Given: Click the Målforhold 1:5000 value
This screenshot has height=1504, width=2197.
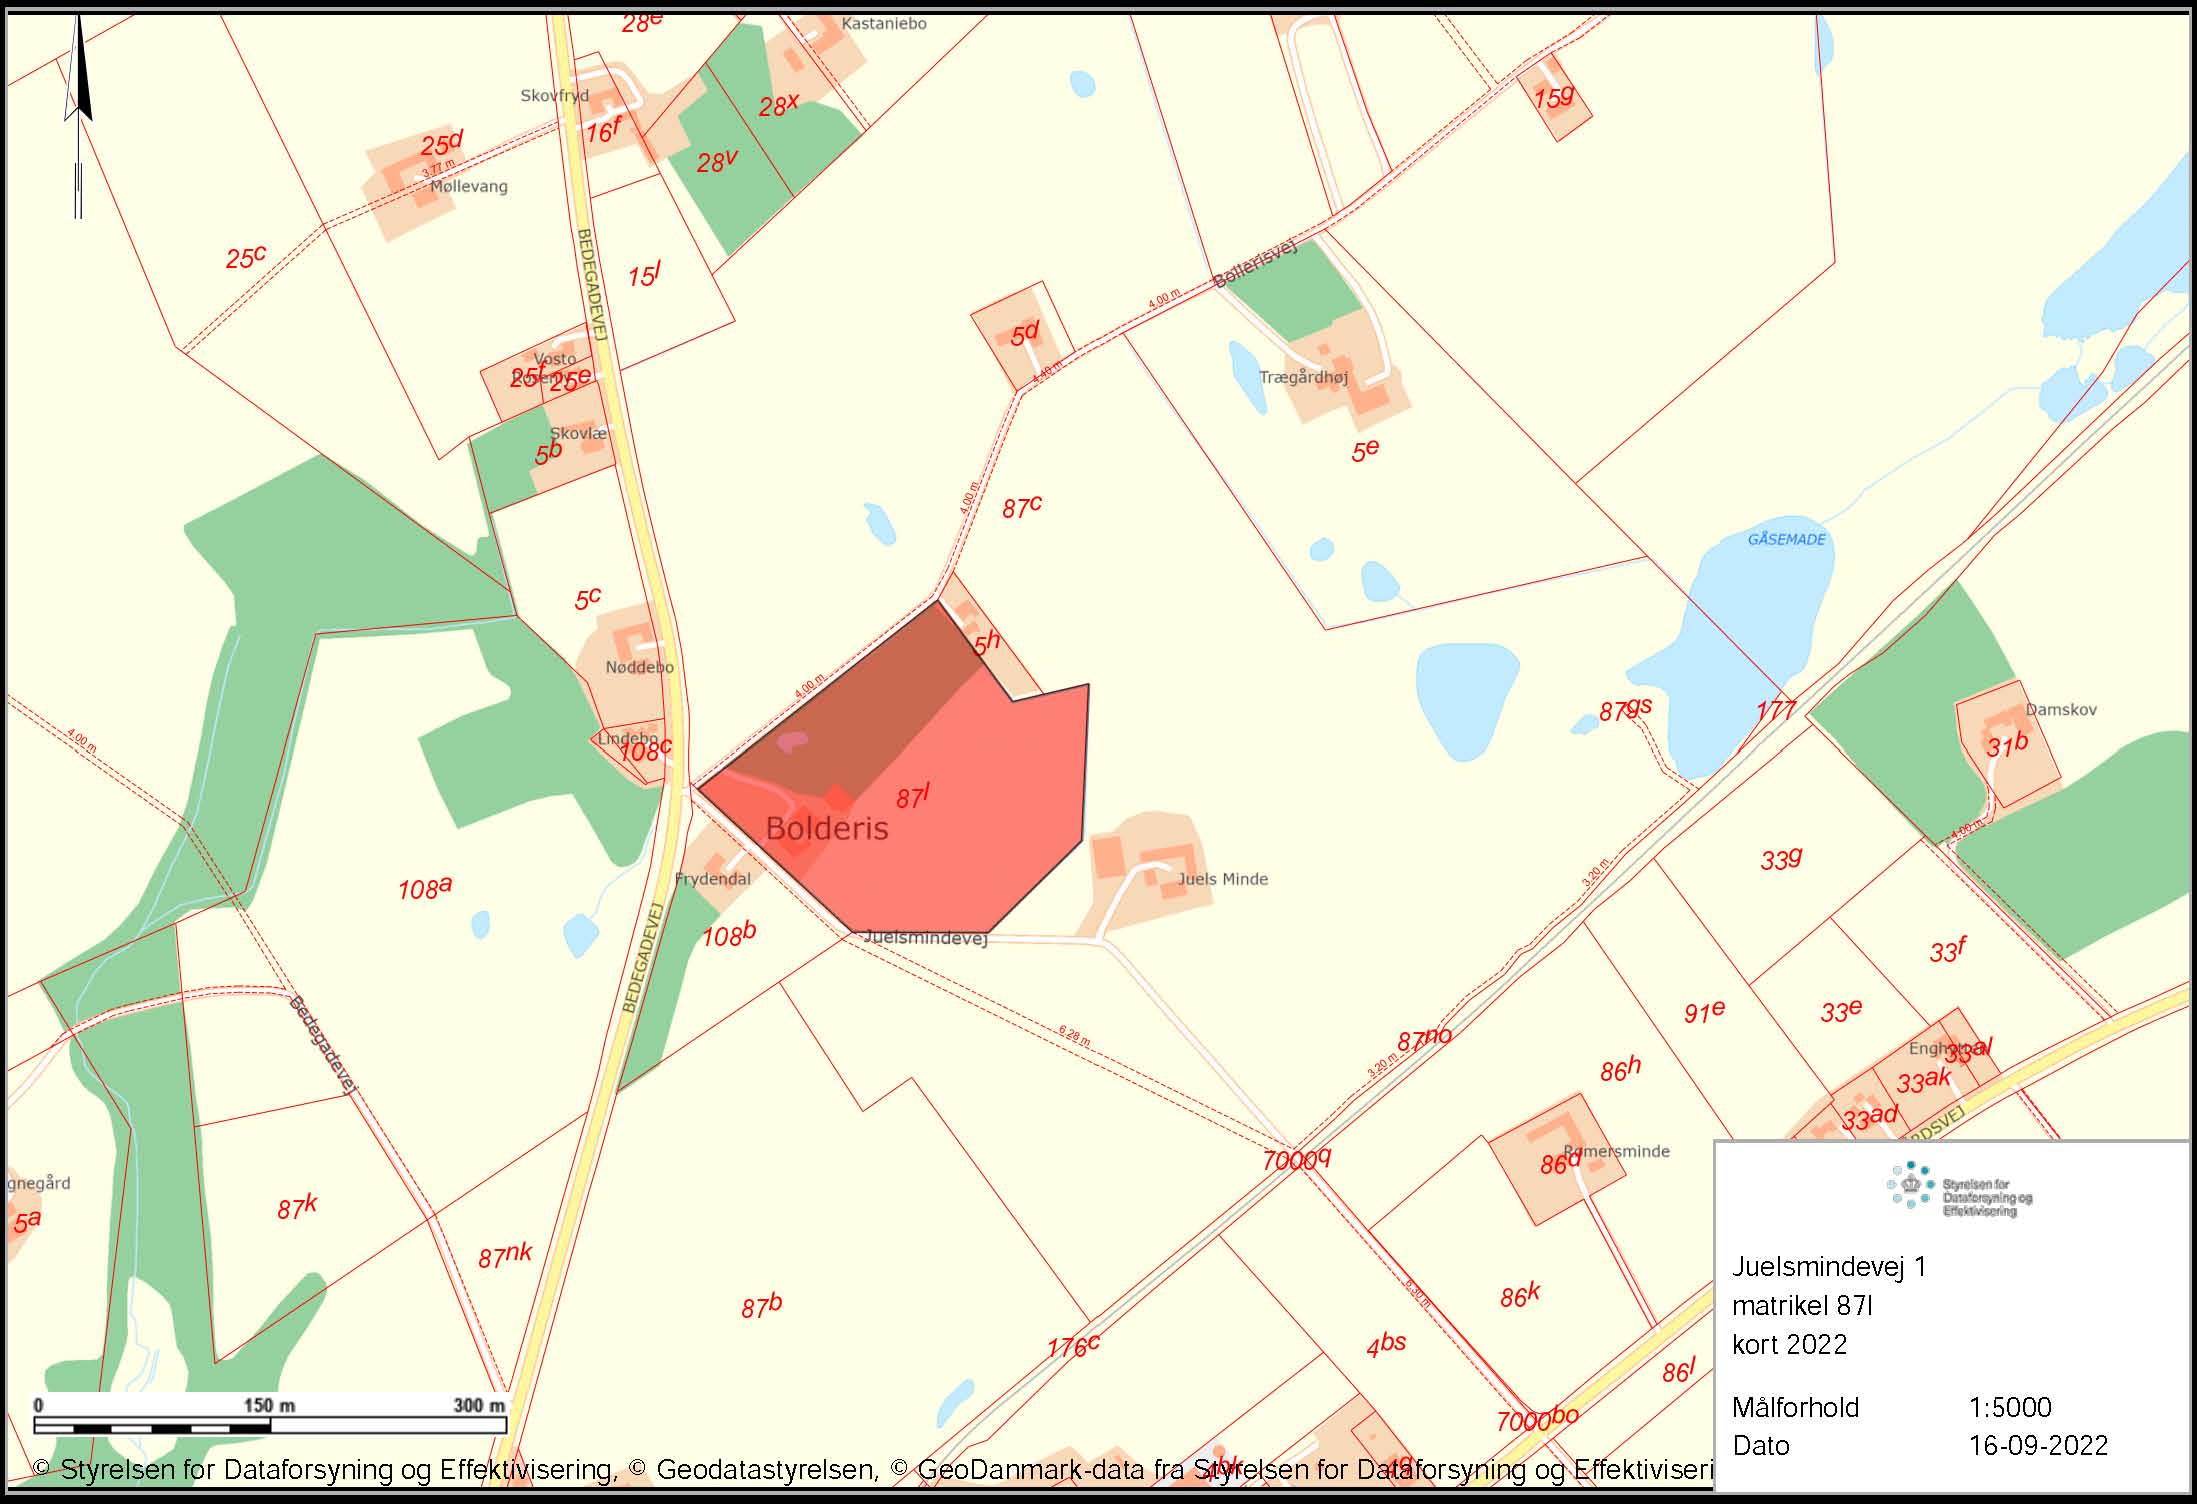Looking at the screenshot, I should 2010,1407.
